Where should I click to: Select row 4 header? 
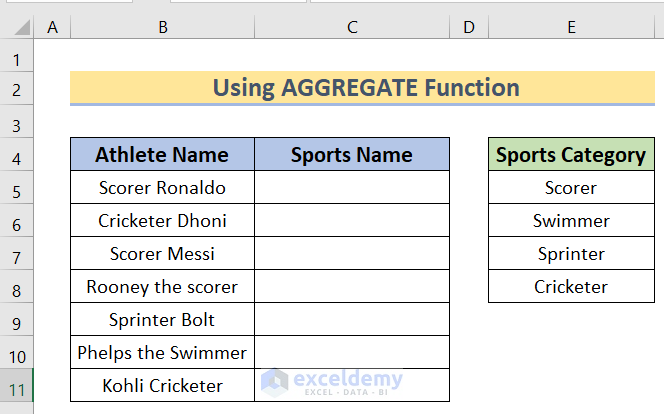point(17,155)
